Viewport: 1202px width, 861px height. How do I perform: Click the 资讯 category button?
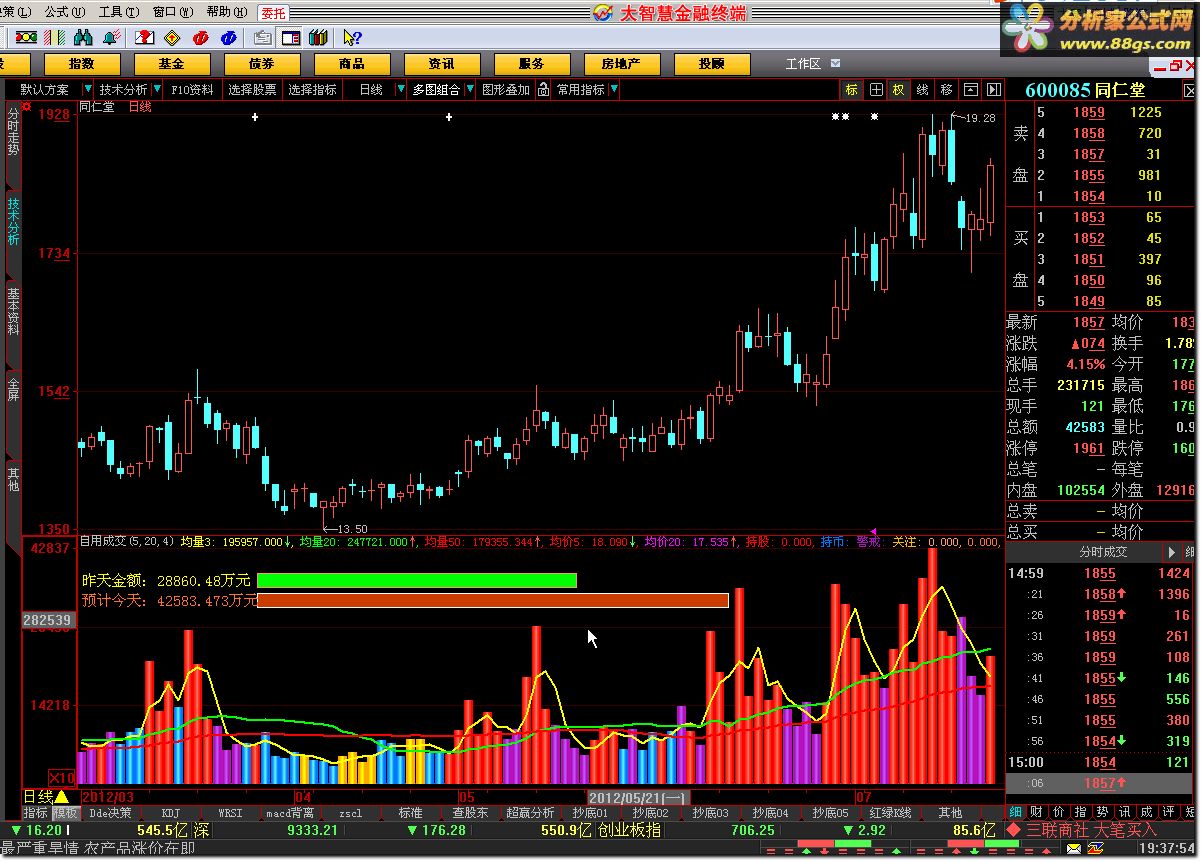click(442, 64)
